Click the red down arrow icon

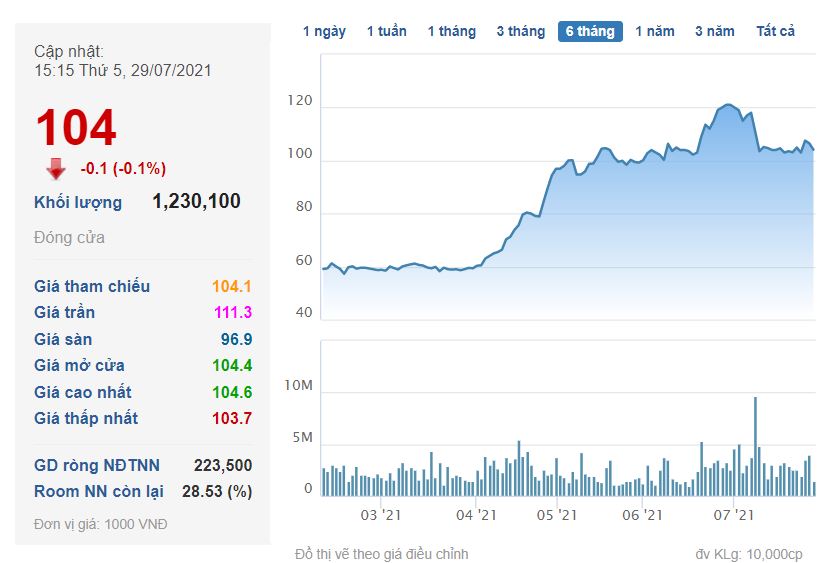[56, 168]
